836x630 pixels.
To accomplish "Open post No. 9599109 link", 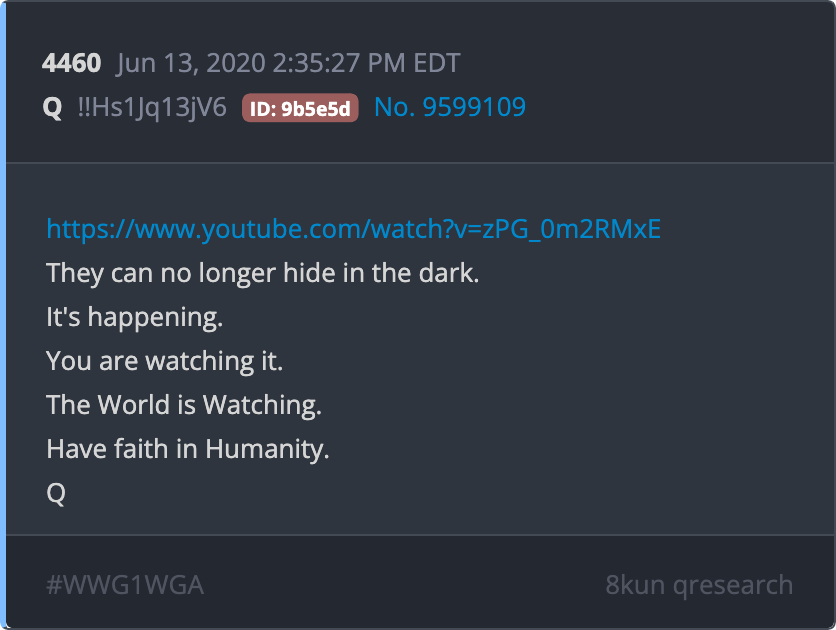I will (450, 107).
